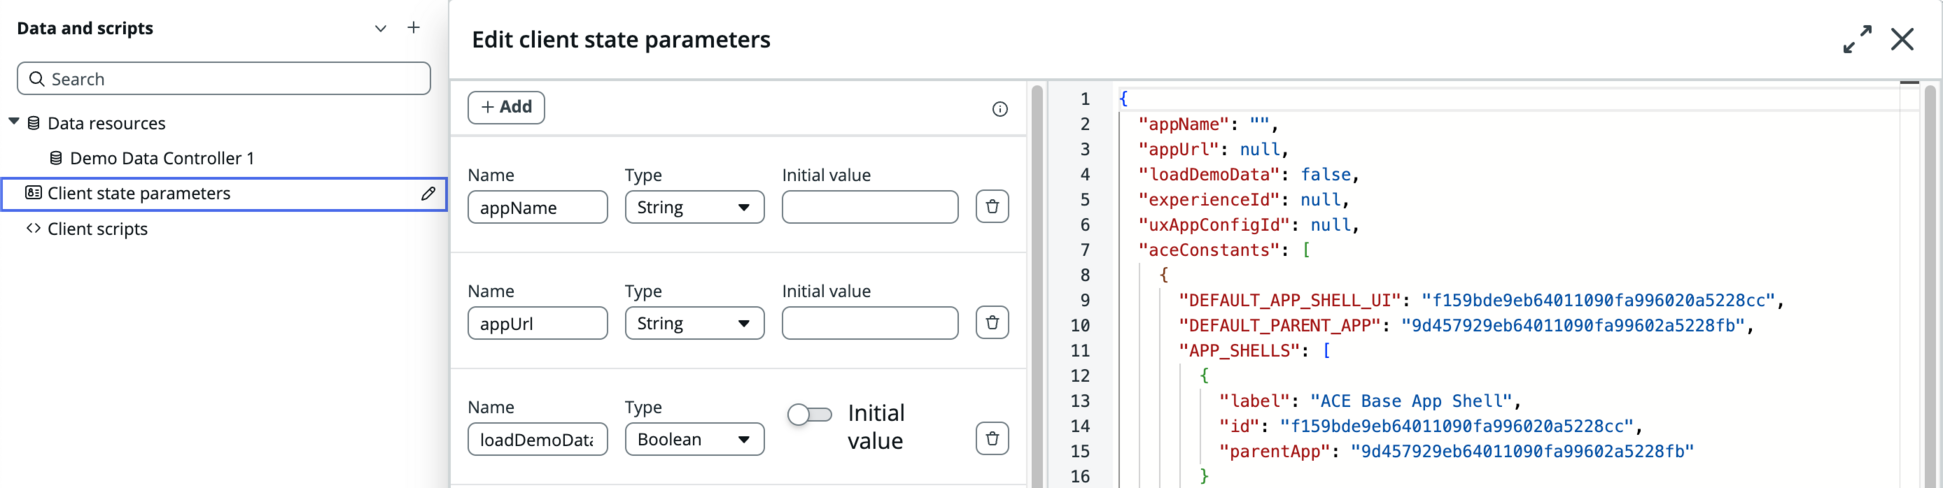Click the "experienceId" key in JSON

point(1209,200)
